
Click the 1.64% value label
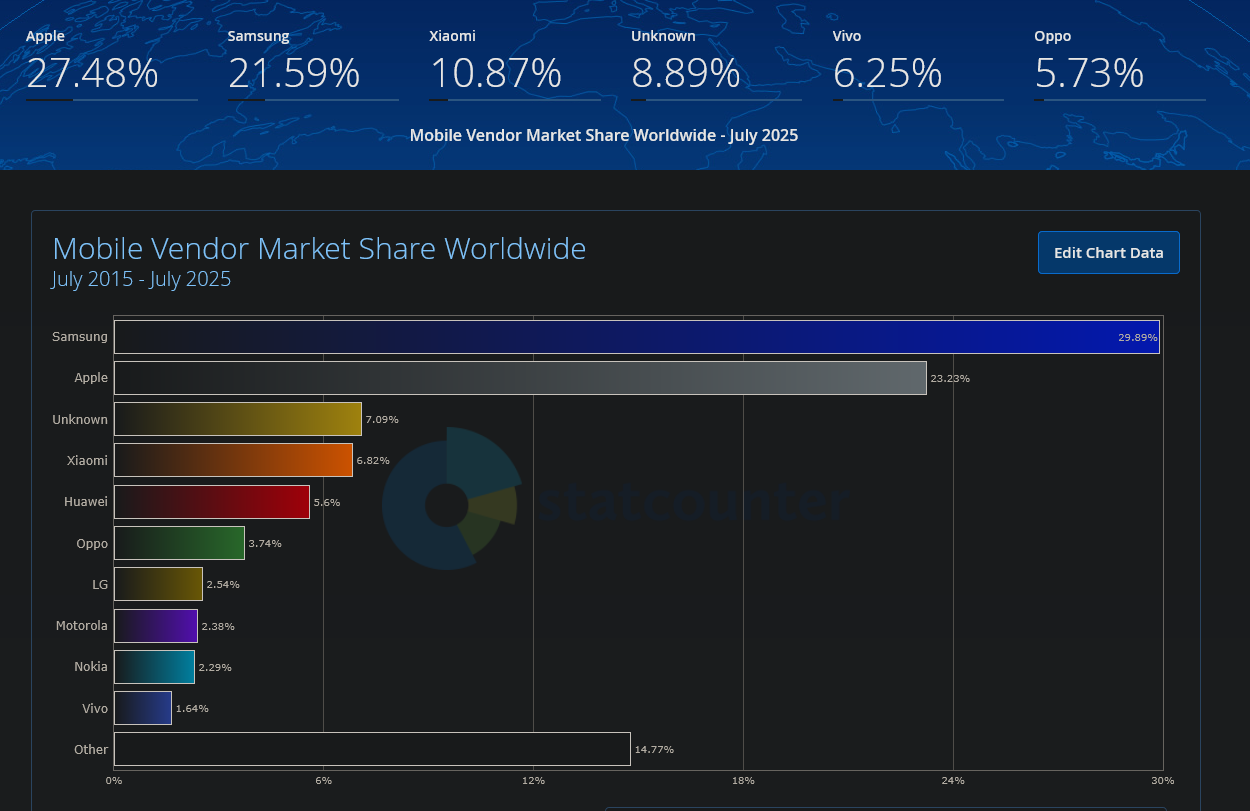(192, 709)
